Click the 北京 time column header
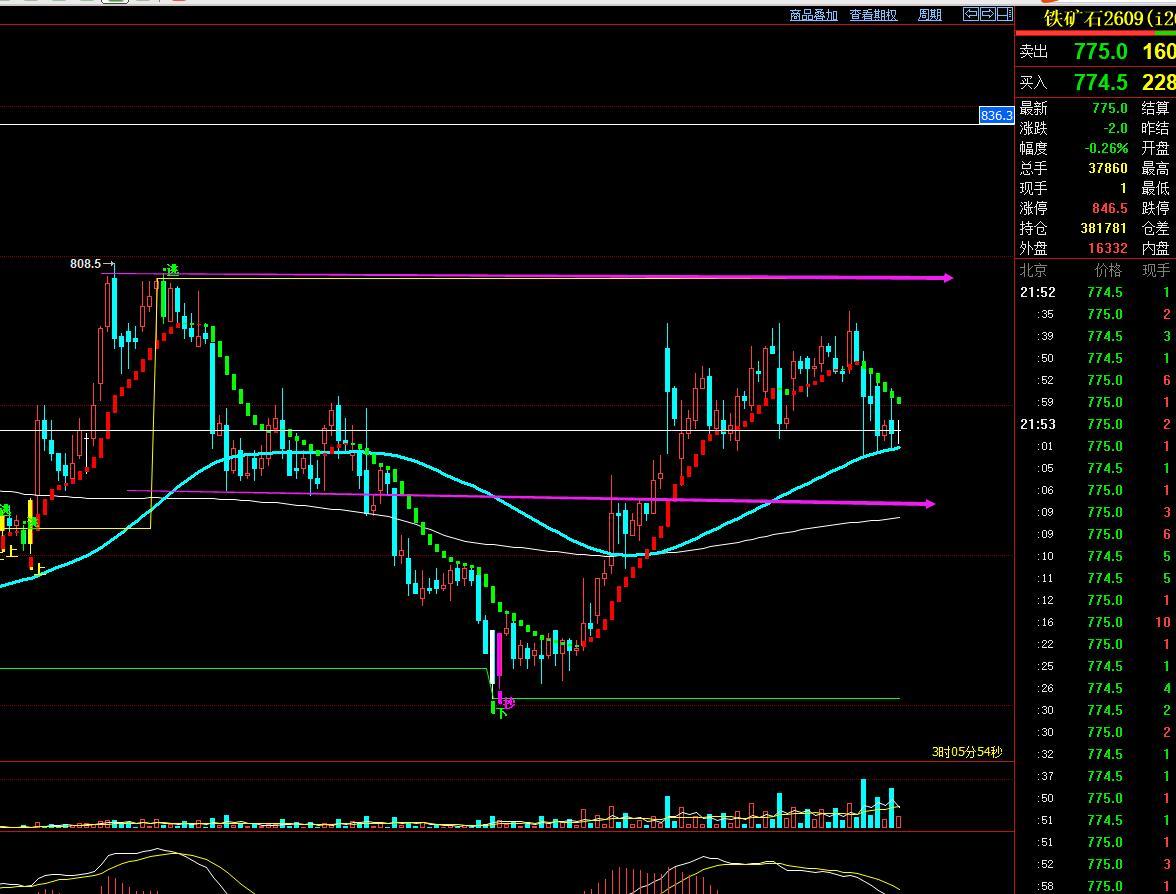1176x894 pixels. pyautogui.click(x=1034, y=270)
